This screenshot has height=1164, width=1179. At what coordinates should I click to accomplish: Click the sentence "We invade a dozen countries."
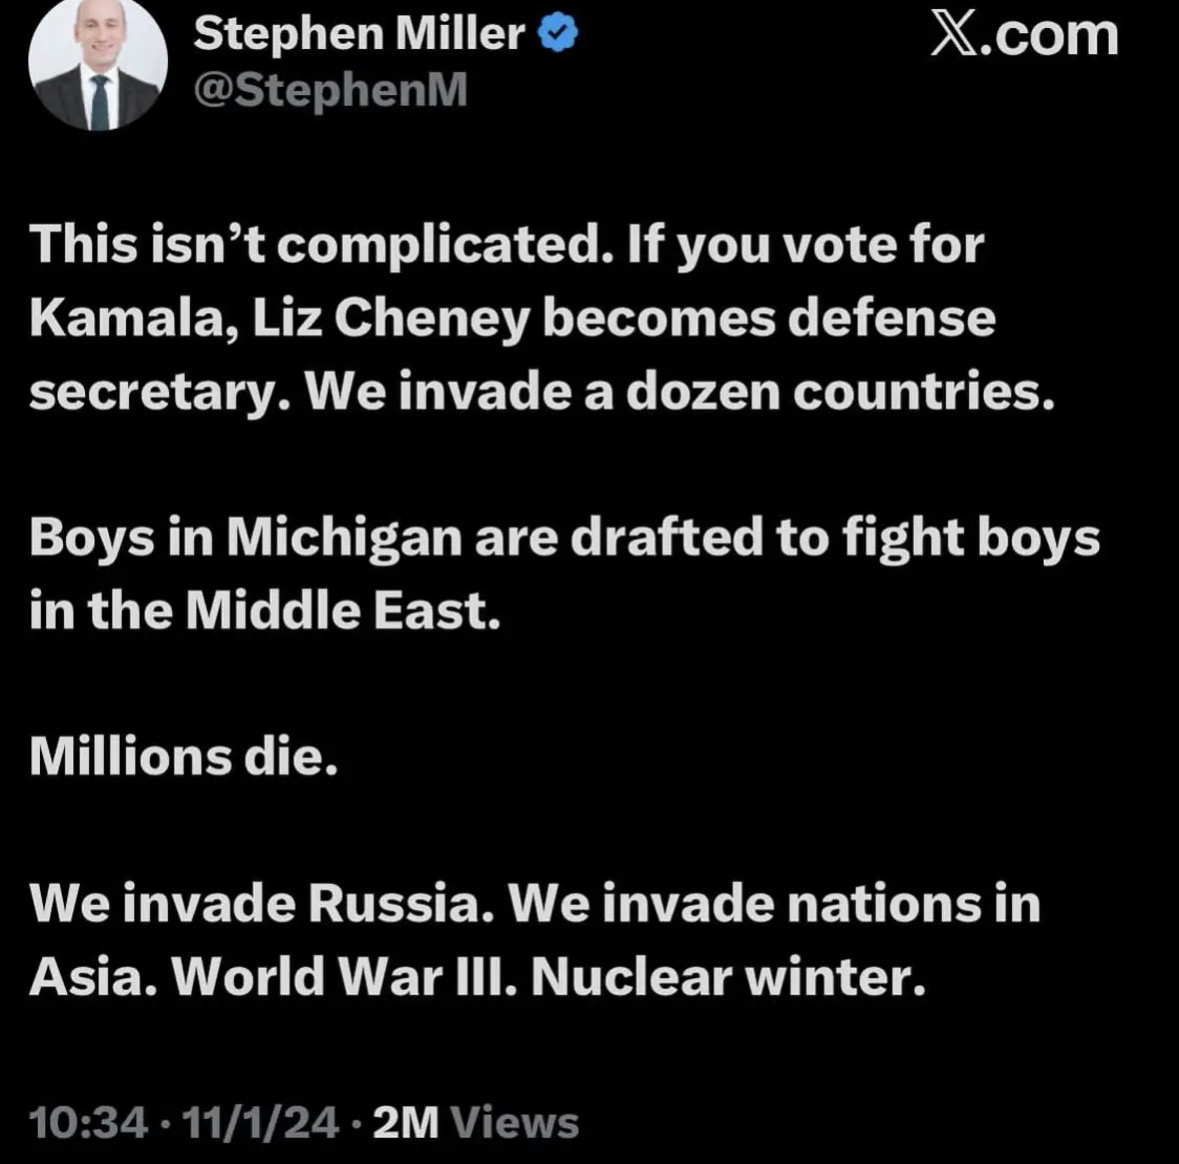pos(679,393)
